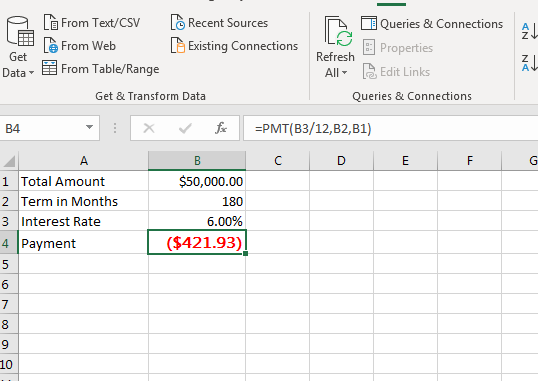This screenshot has width=538, height=381.
Task: Select the cell showing $50,000.00
Action: [x=197, y=181]
